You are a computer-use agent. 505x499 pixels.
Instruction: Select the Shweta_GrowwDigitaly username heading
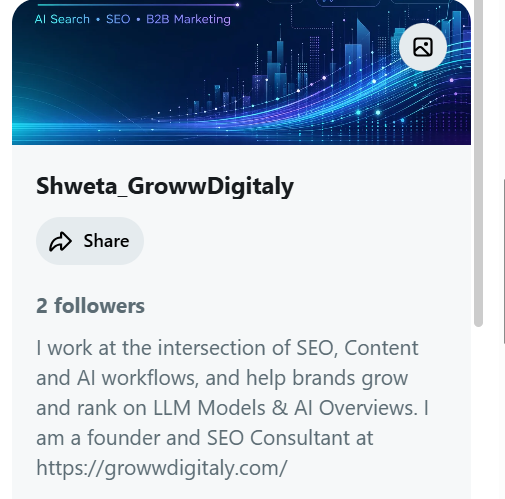pos(165,186)
